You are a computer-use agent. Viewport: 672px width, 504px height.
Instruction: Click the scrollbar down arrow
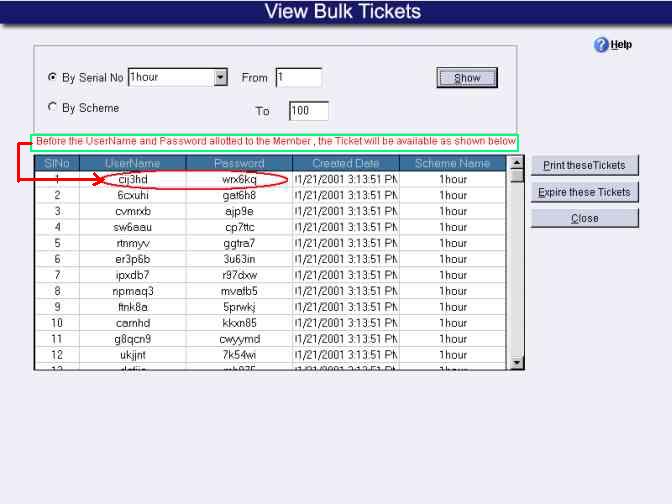coord(517,362)
